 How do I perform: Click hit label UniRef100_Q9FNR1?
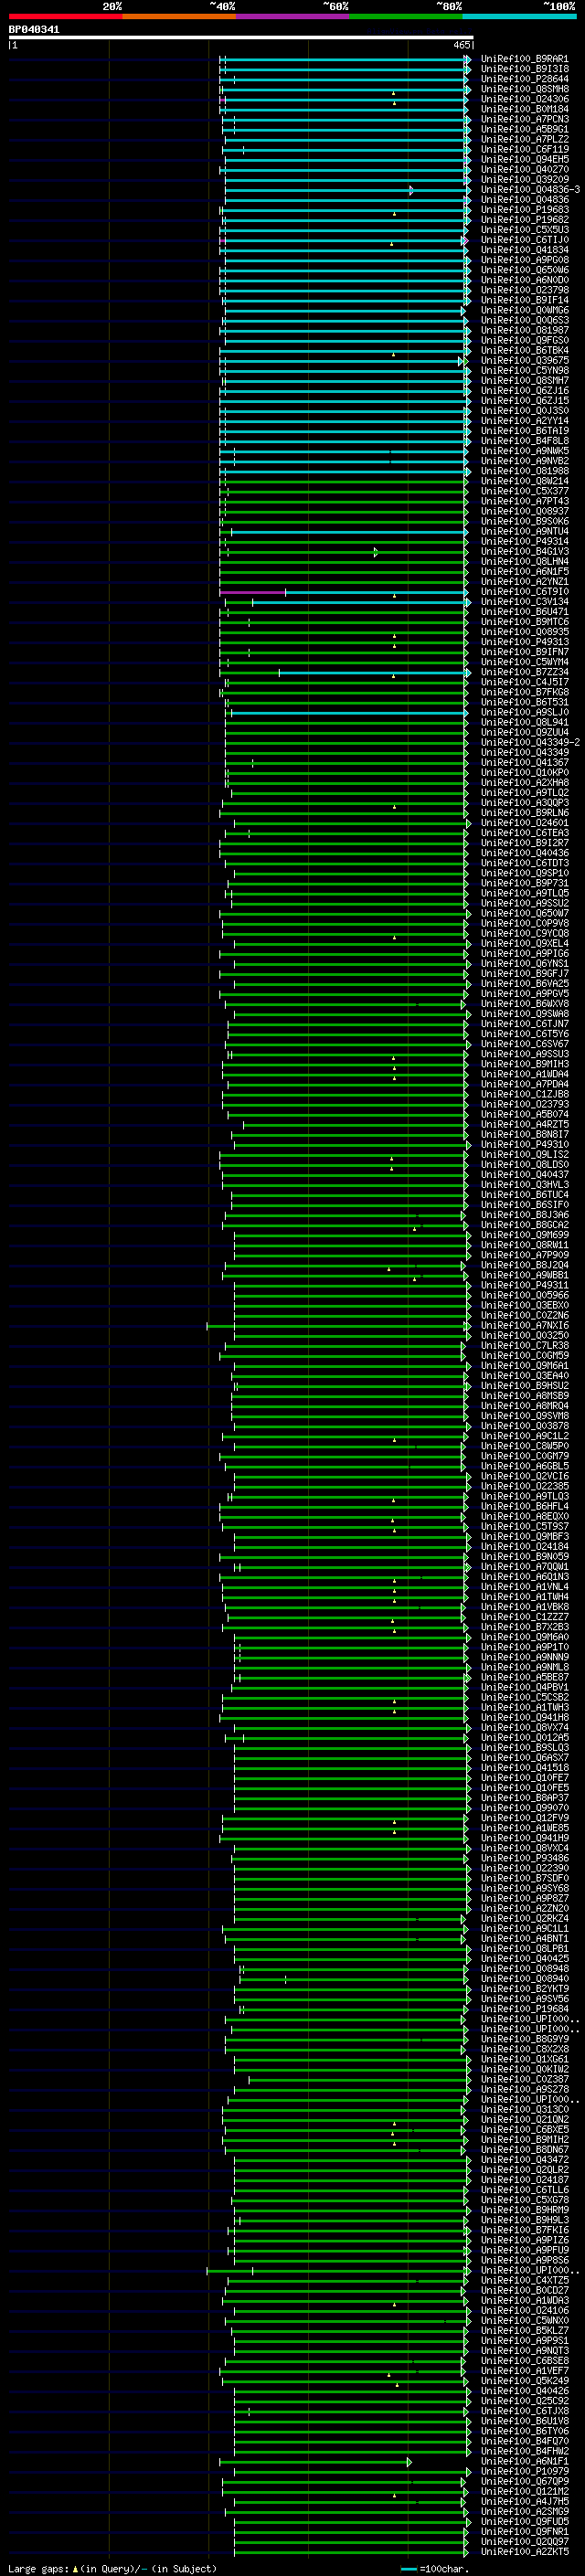(x=524, y=2532)
